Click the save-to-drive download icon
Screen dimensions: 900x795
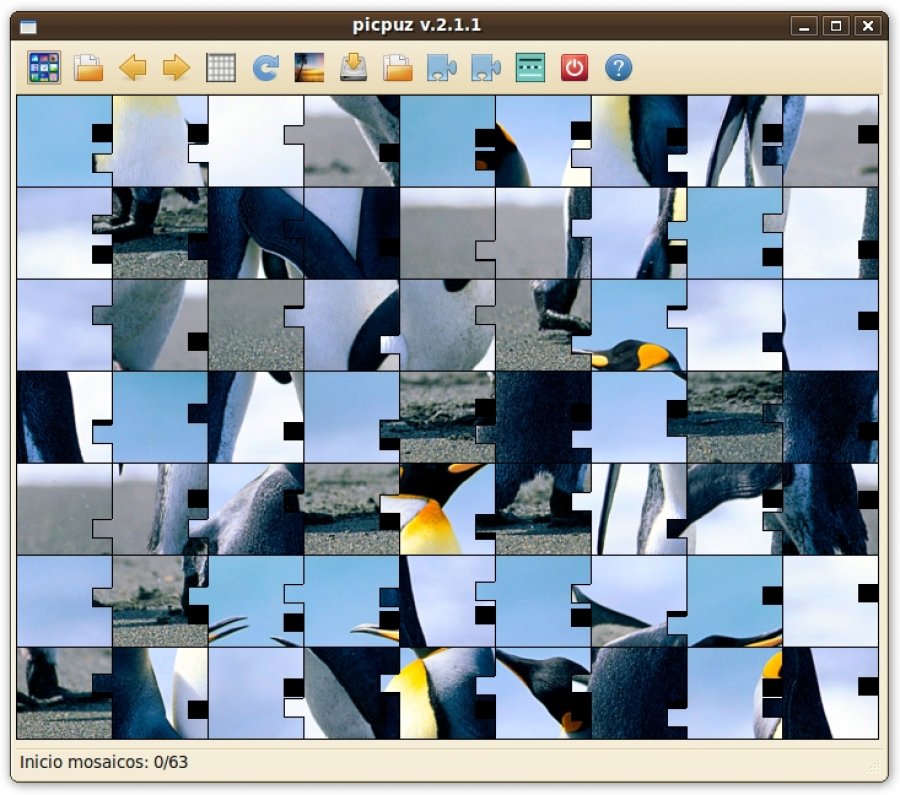pos(353,68)
